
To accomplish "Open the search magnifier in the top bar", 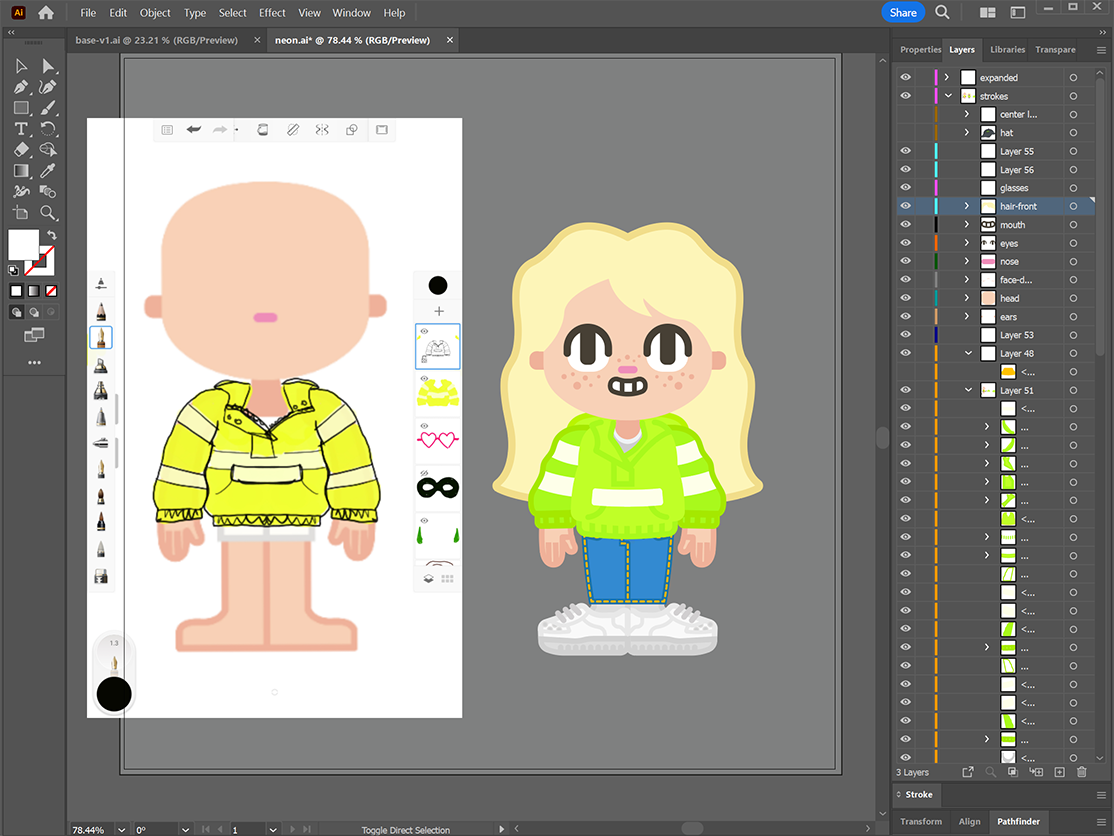I will pos(942,13).
